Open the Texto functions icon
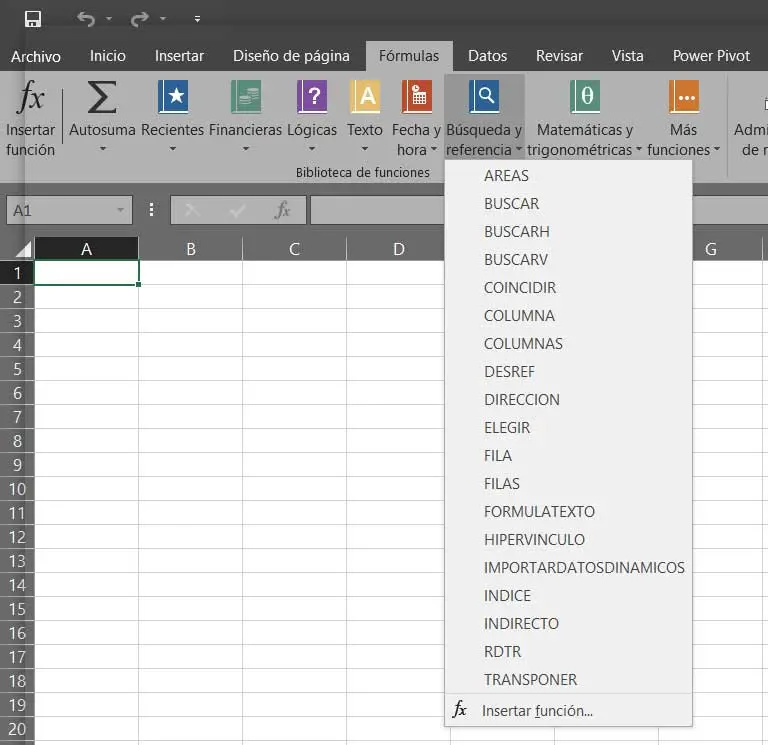This screenshot has height=745, width=768. [x=365, y=96]
